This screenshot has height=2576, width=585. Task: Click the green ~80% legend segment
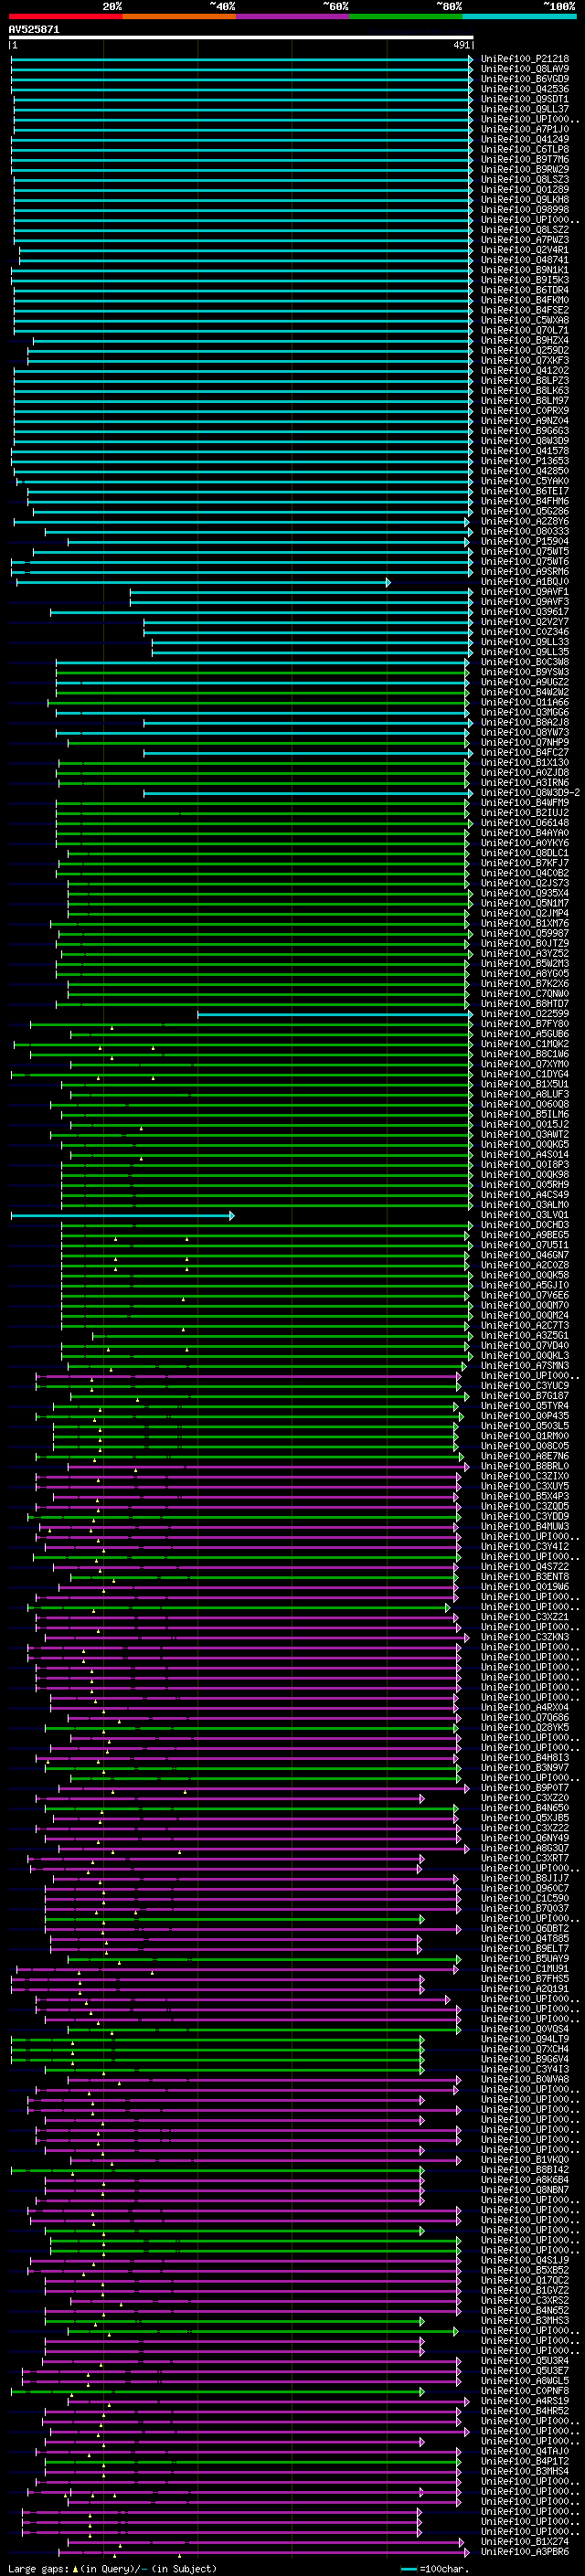pyautogui.click(x=406, y=16)
